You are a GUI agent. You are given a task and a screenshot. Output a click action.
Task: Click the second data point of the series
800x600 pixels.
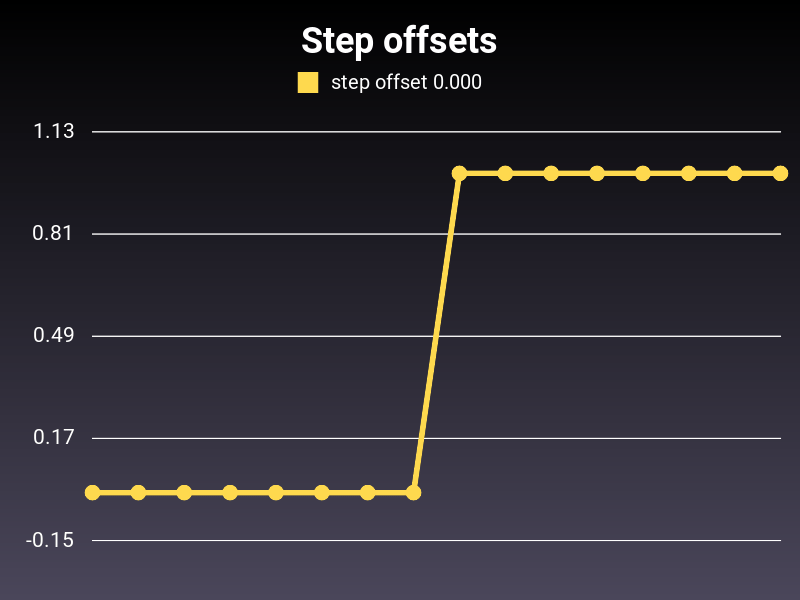(x=138, y=492)
